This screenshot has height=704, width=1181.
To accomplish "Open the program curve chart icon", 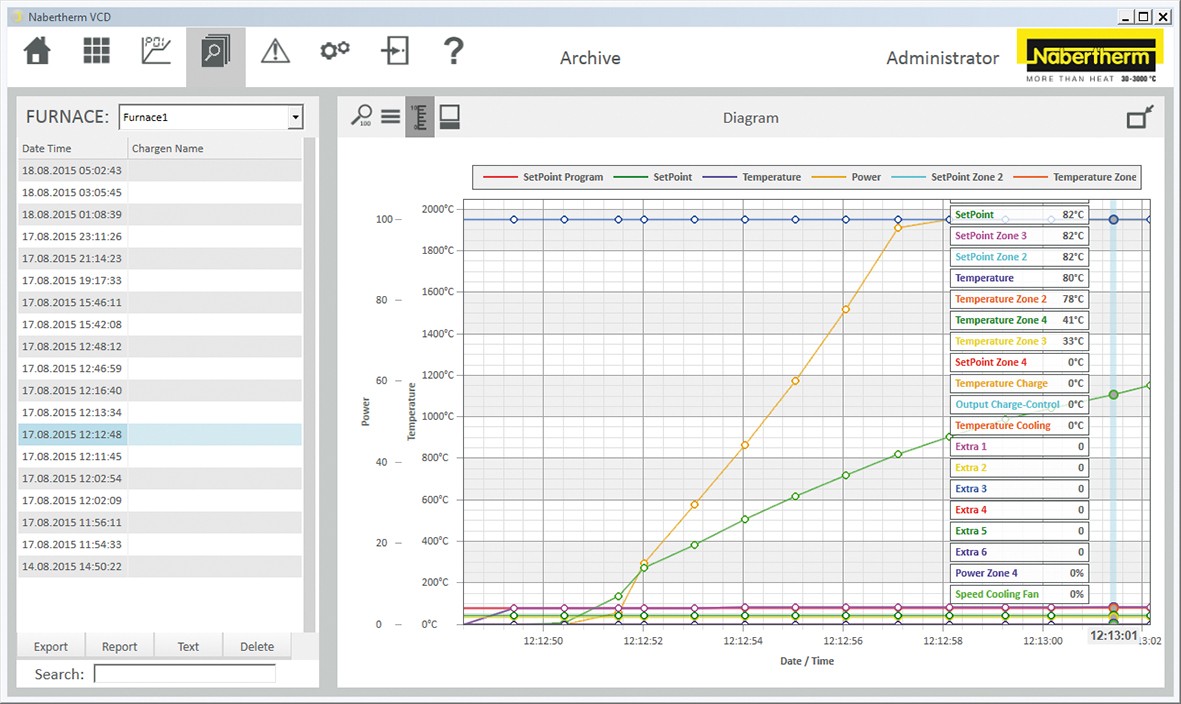I will (156, 51).
